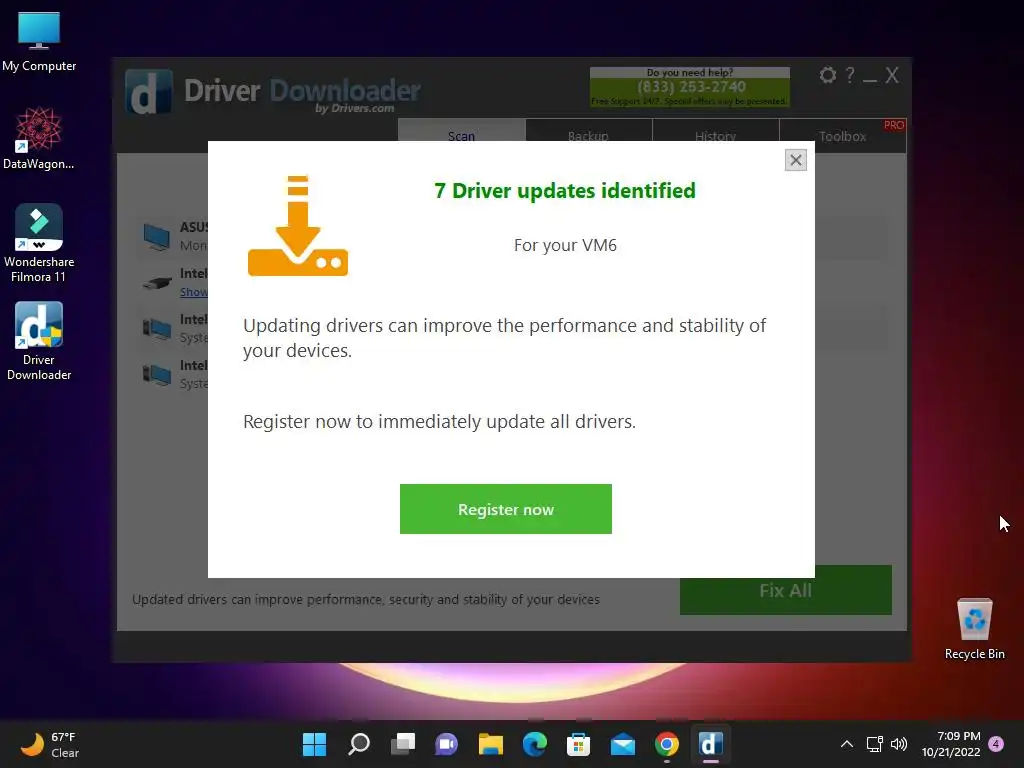Open clock and calendar at 7:09 PM
The height and width of the screenshot is (768, 1024).
click(951, 744)
